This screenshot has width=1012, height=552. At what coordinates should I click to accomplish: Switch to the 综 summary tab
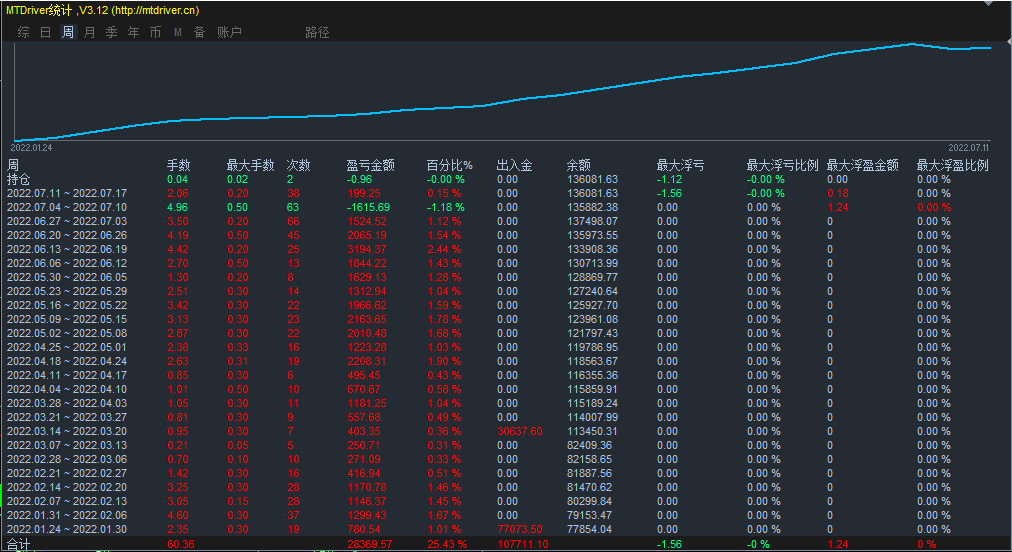click(23, 32)
